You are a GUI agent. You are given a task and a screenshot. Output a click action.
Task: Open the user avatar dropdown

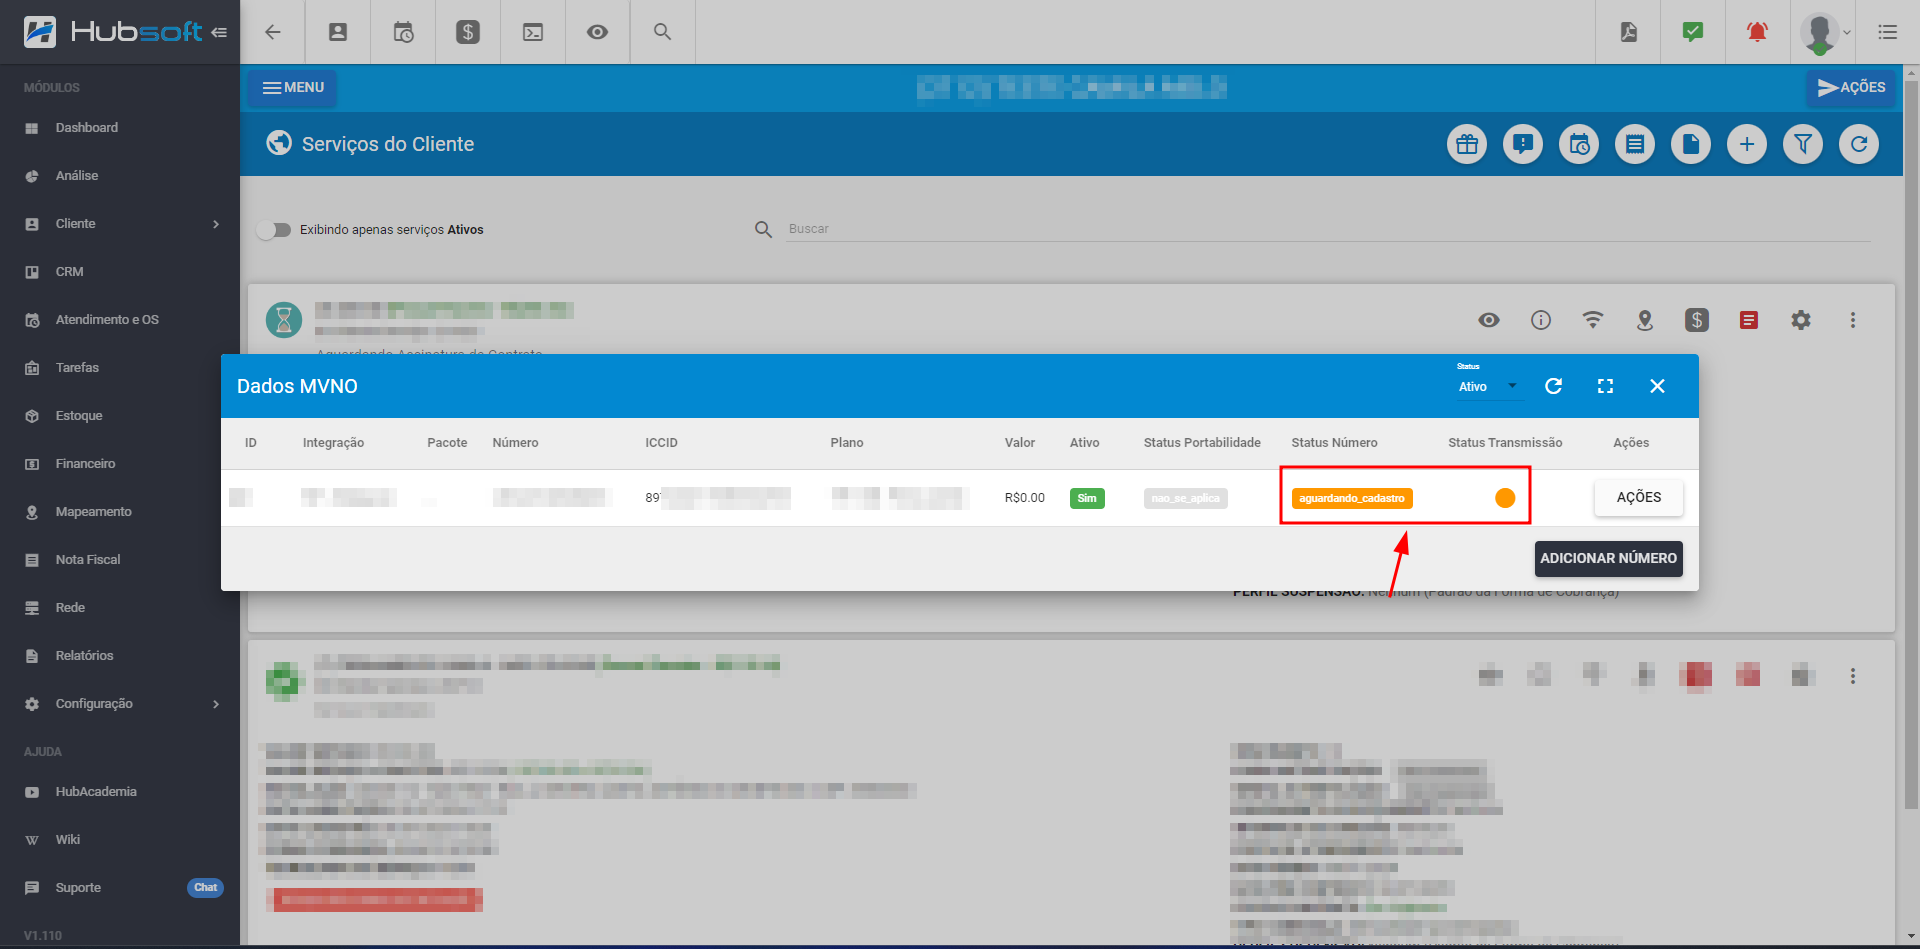point(1826,32)
